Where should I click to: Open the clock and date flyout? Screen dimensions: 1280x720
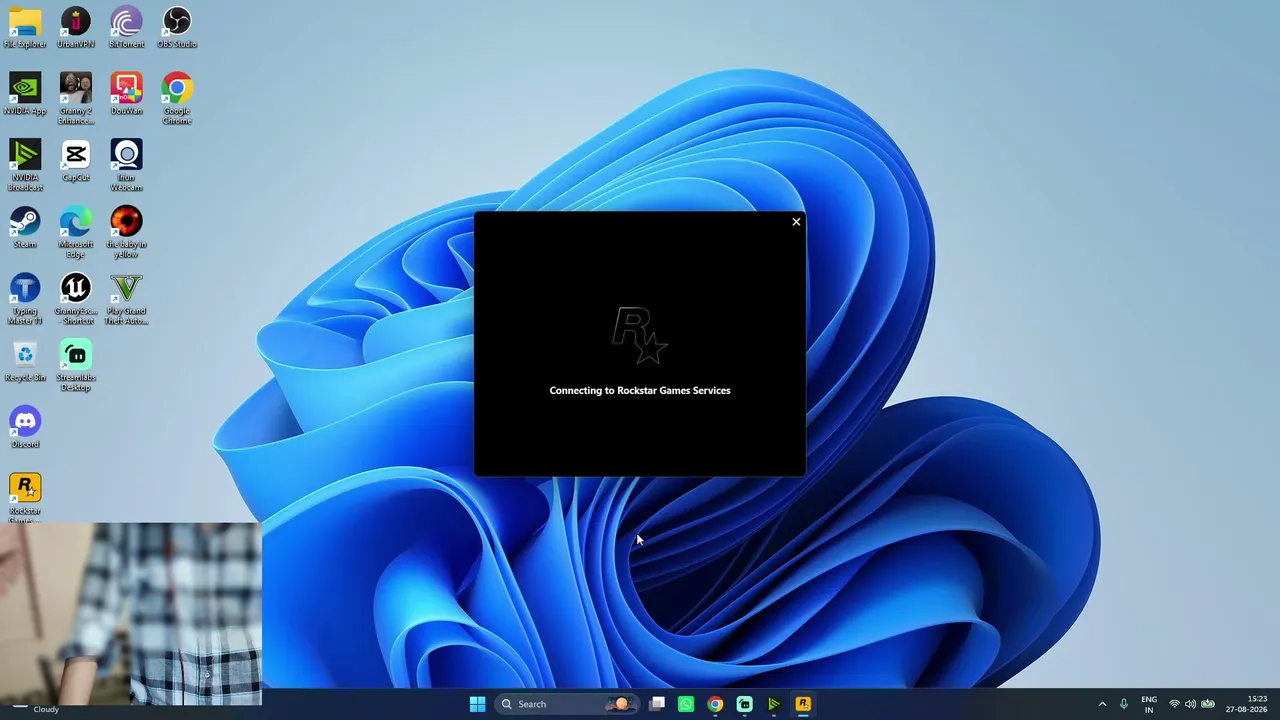pos(1247,704)
